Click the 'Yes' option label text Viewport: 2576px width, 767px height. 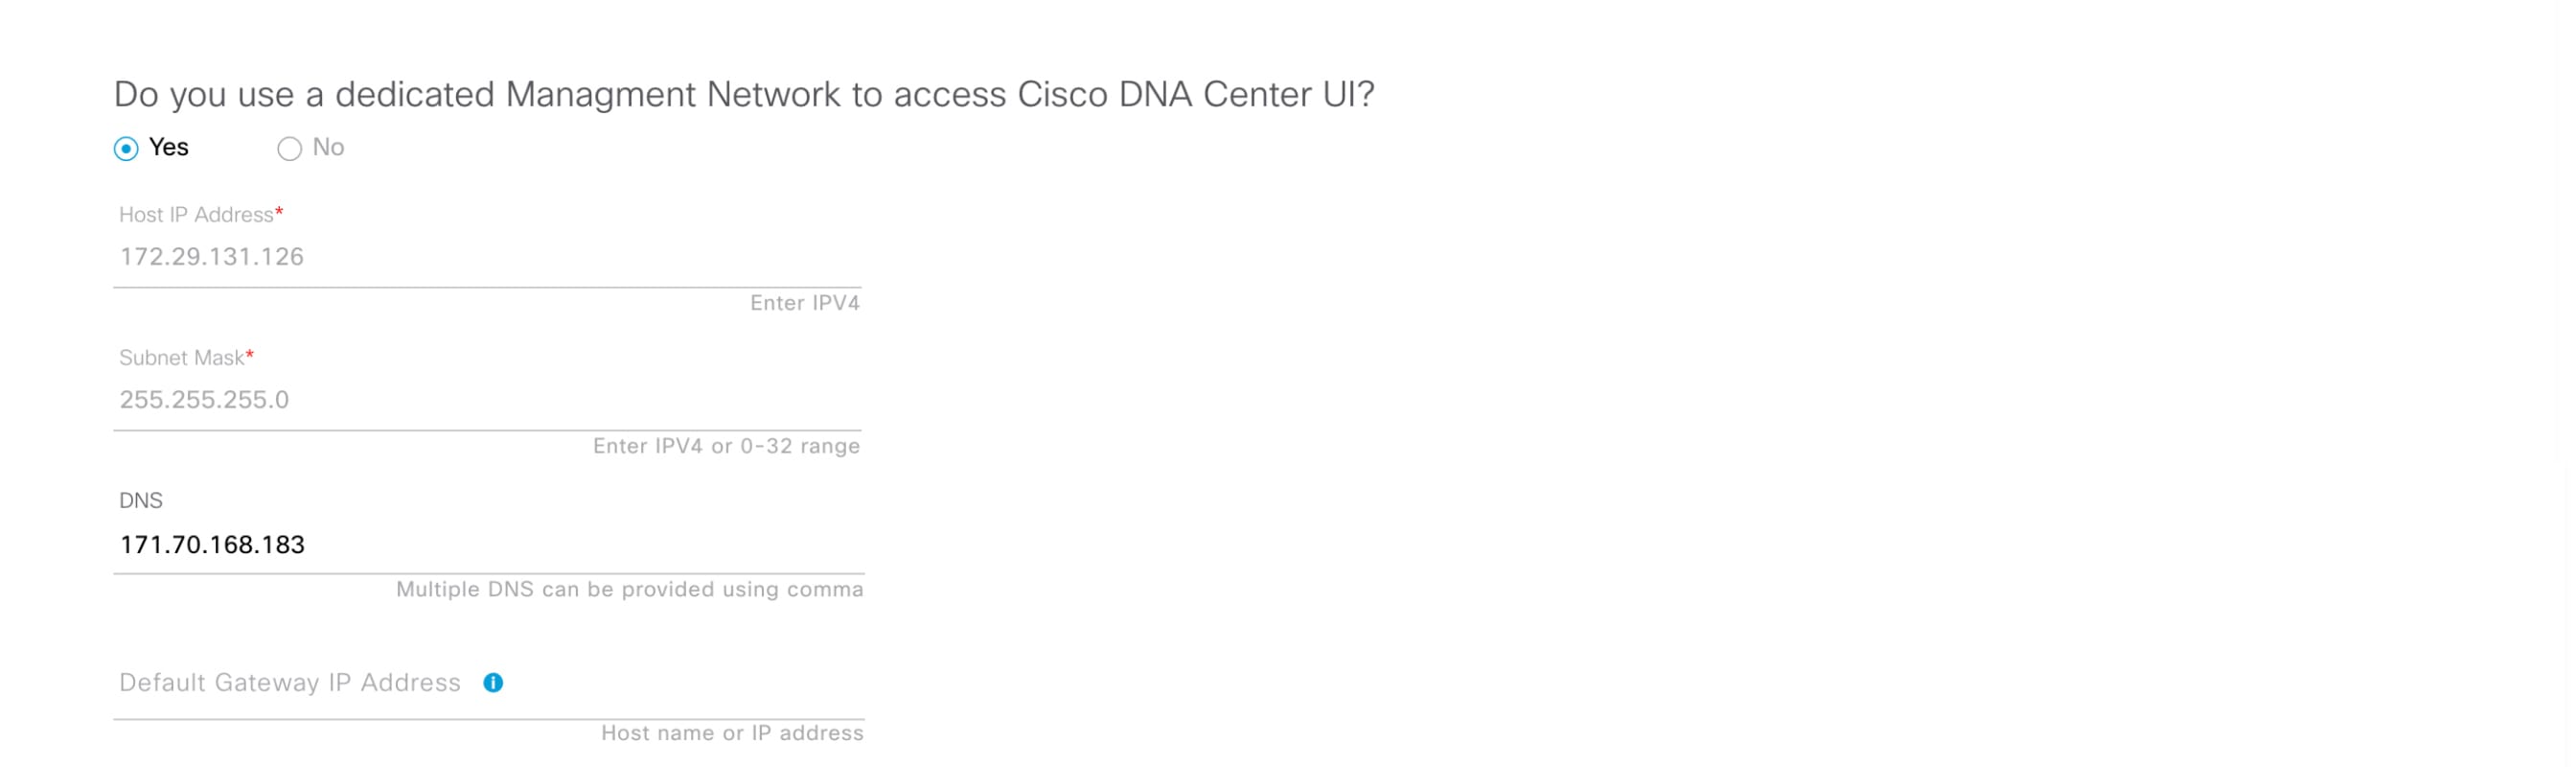click(169, 148)
